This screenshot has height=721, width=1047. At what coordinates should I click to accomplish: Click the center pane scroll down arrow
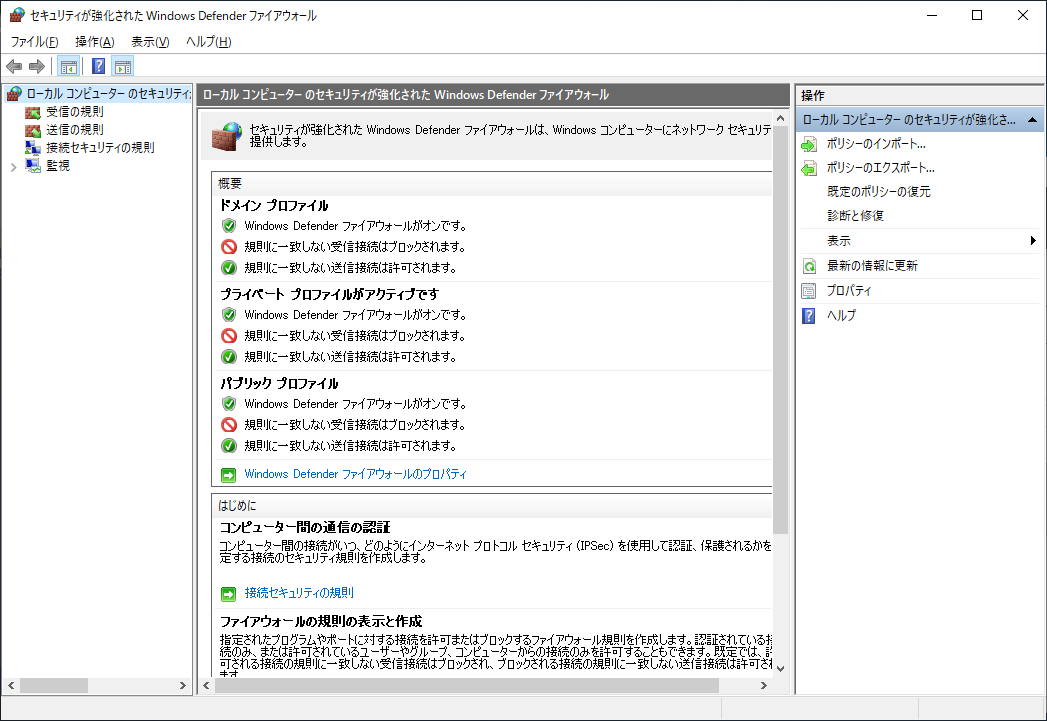pos(781,668)
